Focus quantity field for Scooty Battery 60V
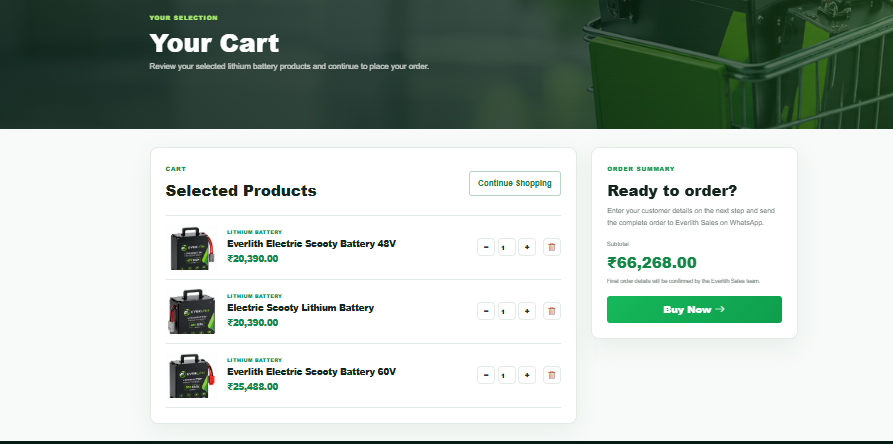The width and height of the screenshot is (893, 444). point(506,375)
